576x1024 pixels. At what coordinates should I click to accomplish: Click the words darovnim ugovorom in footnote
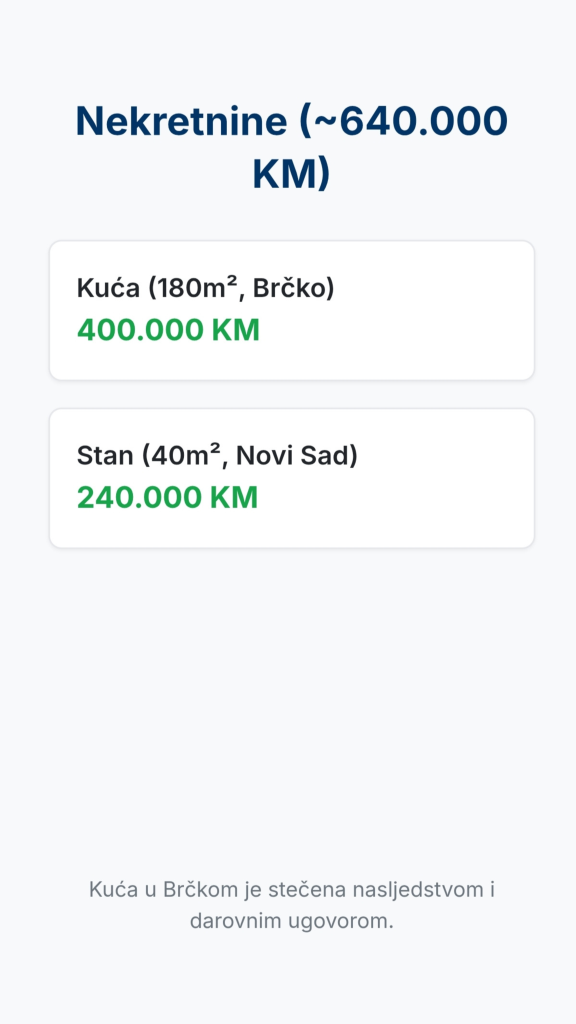click(x=291, y=921)
